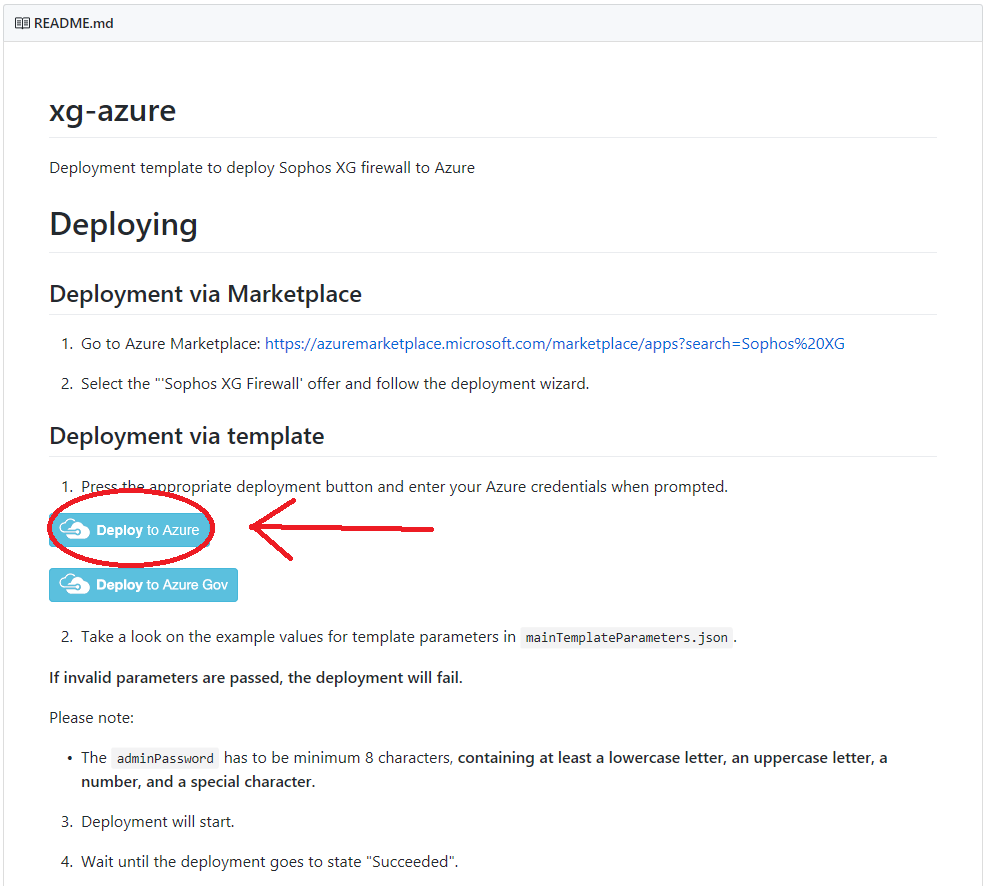Click the xg-azure heading
The width and height of the screenshot is (987, 886).
point(113,111)
